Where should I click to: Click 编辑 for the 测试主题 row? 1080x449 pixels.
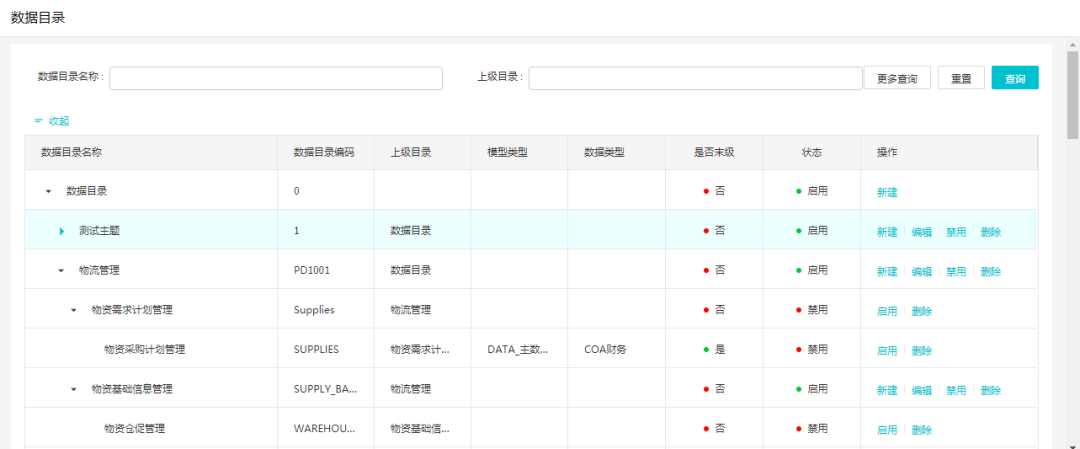pos(921,231)
